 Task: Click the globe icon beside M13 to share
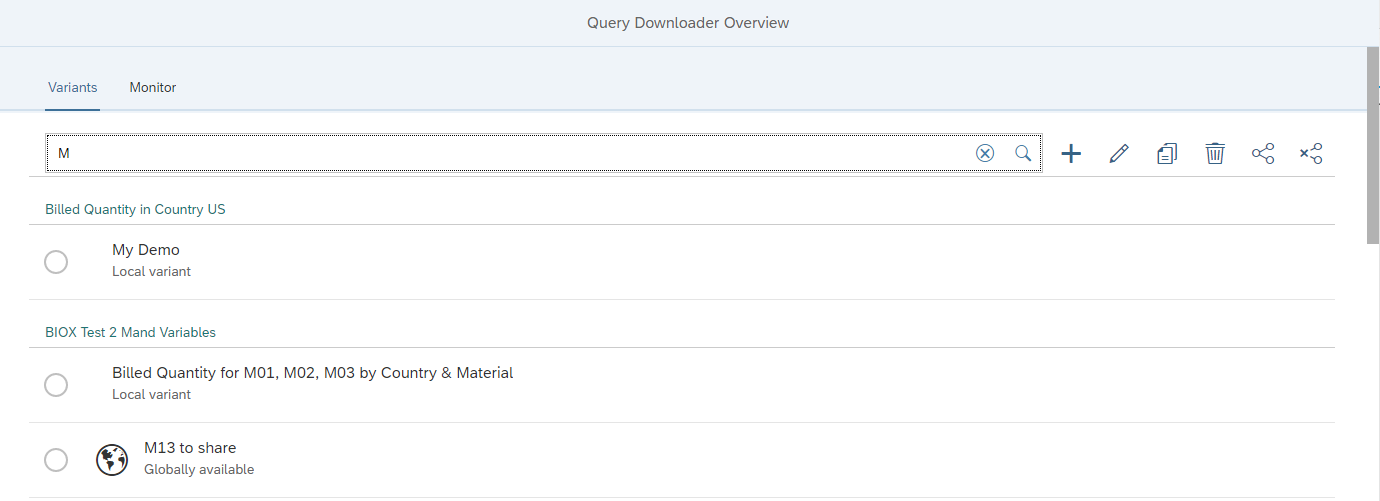click(x=112, y=459)
